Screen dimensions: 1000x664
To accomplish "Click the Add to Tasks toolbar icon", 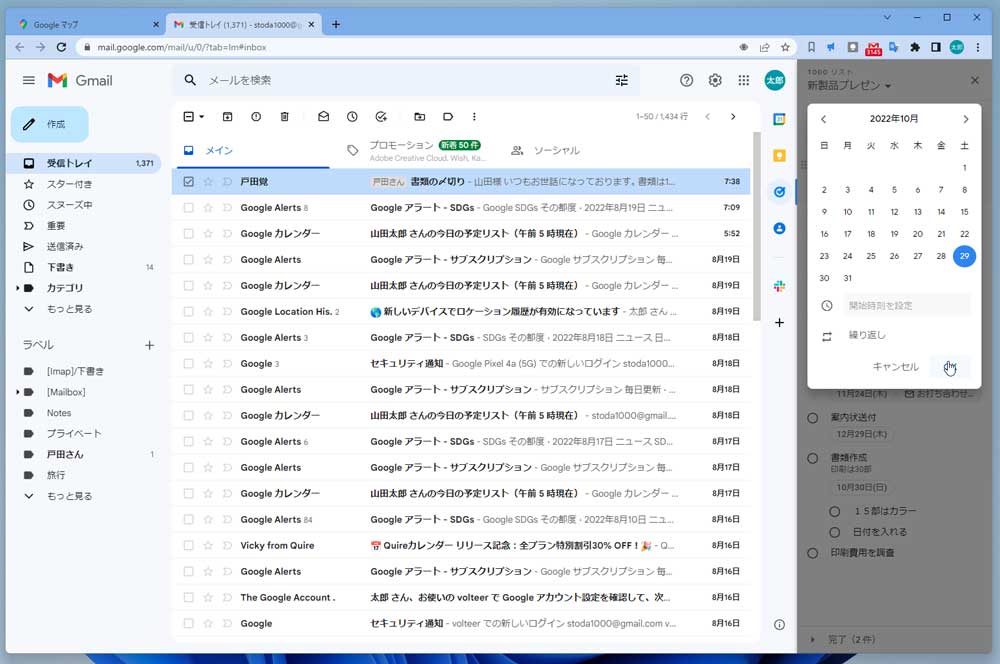I will [x=381, y=117].
